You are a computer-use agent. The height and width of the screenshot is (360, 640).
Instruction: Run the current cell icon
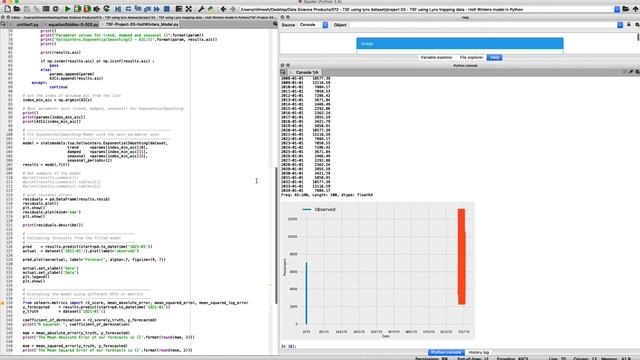(x=77, y=9)
